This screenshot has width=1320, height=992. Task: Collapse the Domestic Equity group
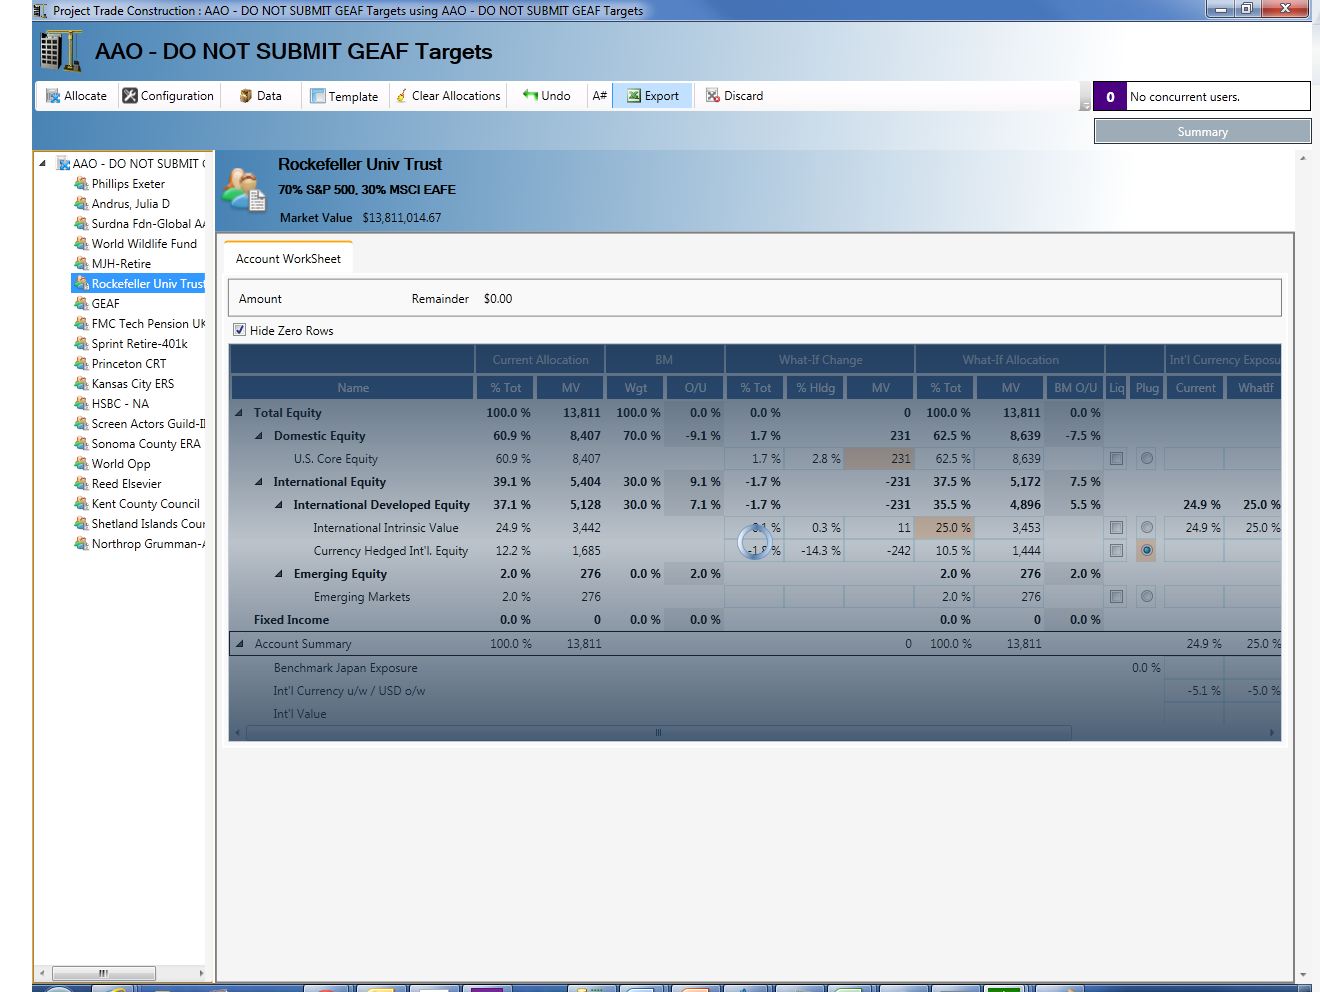click(259, 436)
